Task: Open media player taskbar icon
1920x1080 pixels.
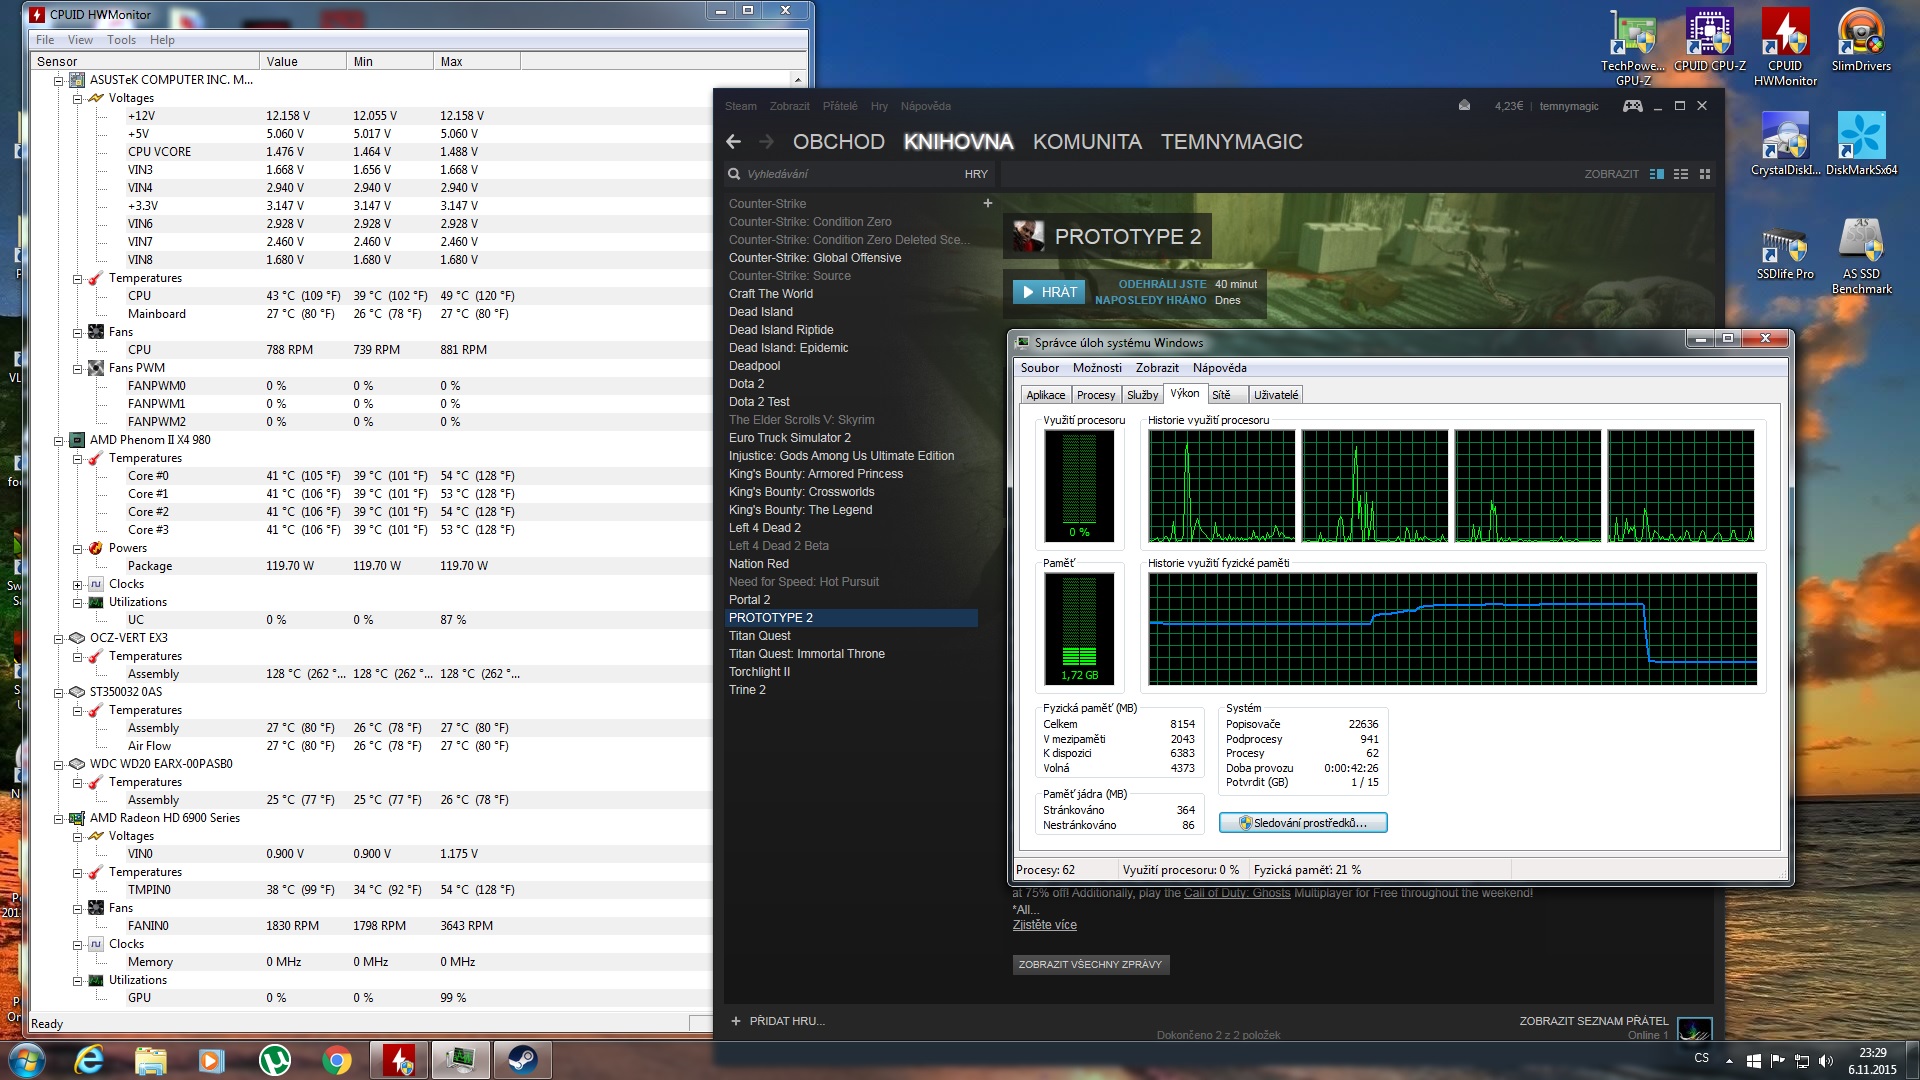Action: coord(211,1060)
